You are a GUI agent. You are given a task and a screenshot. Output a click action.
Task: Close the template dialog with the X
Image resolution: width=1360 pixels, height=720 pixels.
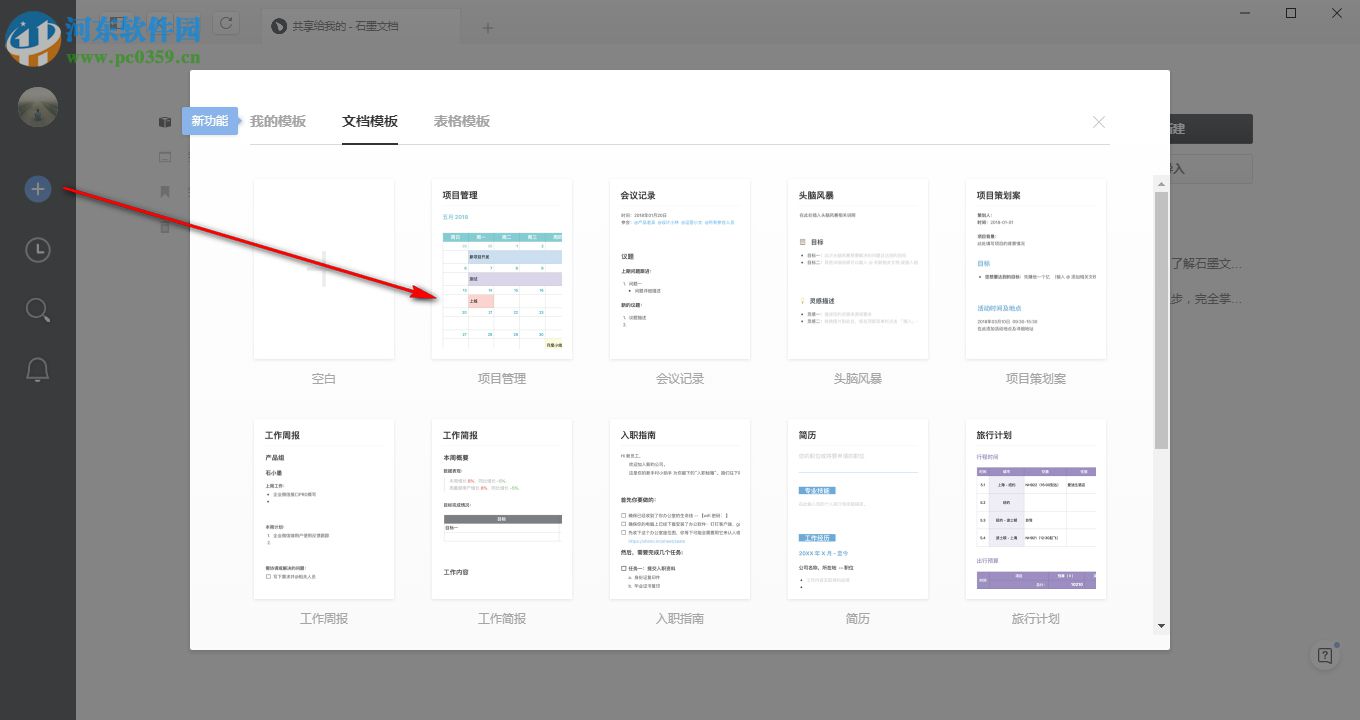click(x=1099, y=122)
